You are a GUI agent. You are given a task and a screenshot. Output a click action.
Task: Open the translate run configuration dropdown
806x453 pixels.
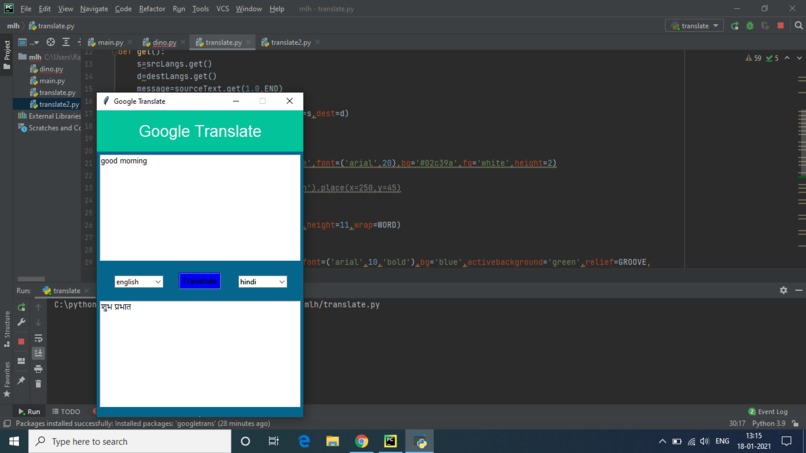pos(694,26)
